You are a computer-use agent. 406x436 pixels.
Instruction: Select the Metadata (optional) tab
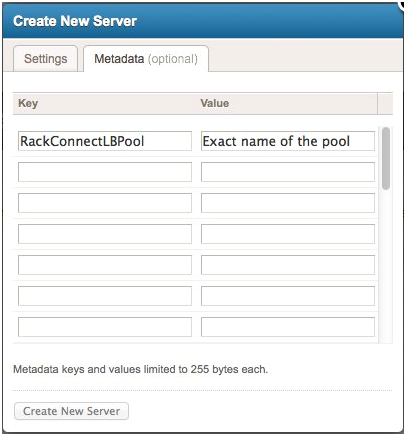[x=146, y=59]
